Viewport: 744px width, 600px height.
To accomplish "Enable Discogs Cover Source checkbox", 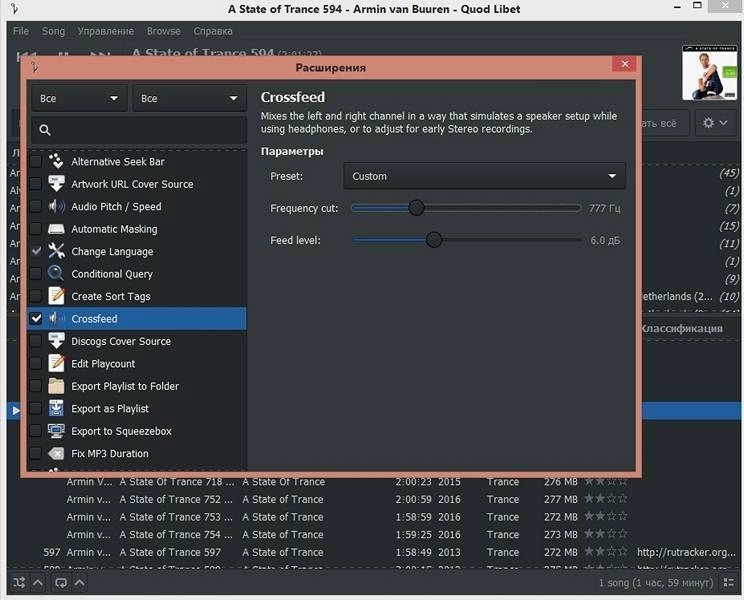I will click(36, 341).
